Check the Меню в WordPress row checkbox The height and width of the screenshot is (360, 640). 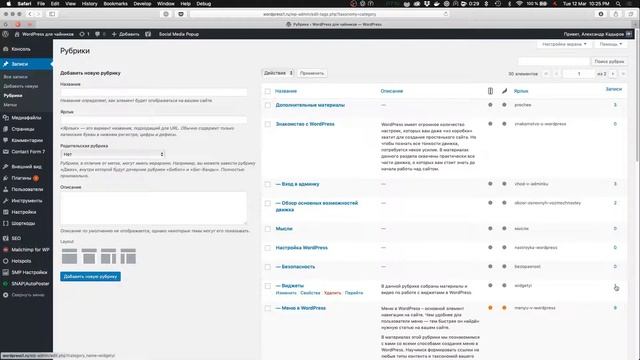click(x=268, y=309)
